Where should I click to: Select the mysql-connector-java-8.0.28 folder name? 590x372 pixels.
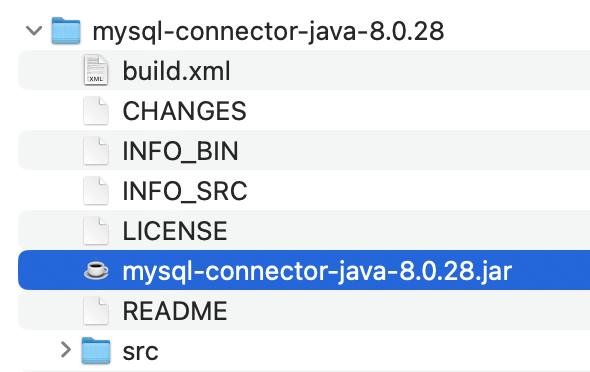[x=268, y=32]
